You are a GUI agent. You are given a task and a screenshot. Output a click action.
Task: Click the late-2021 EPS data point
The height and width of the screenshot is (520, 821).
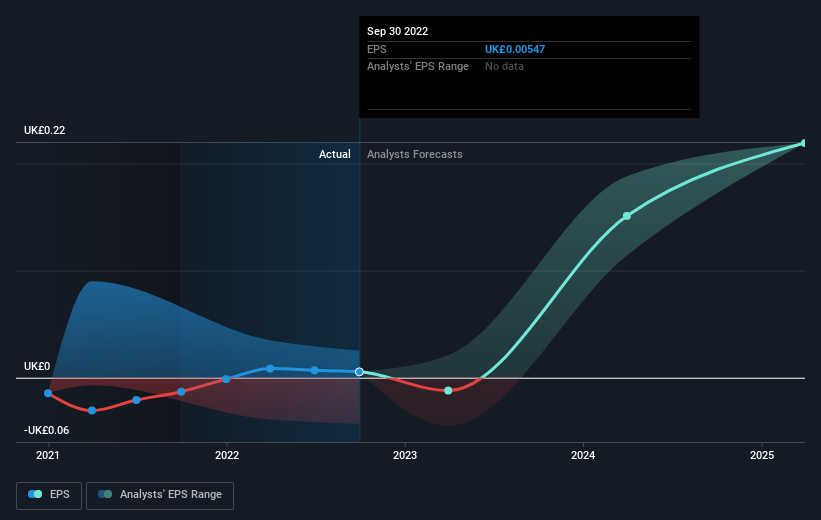(181, 392)
